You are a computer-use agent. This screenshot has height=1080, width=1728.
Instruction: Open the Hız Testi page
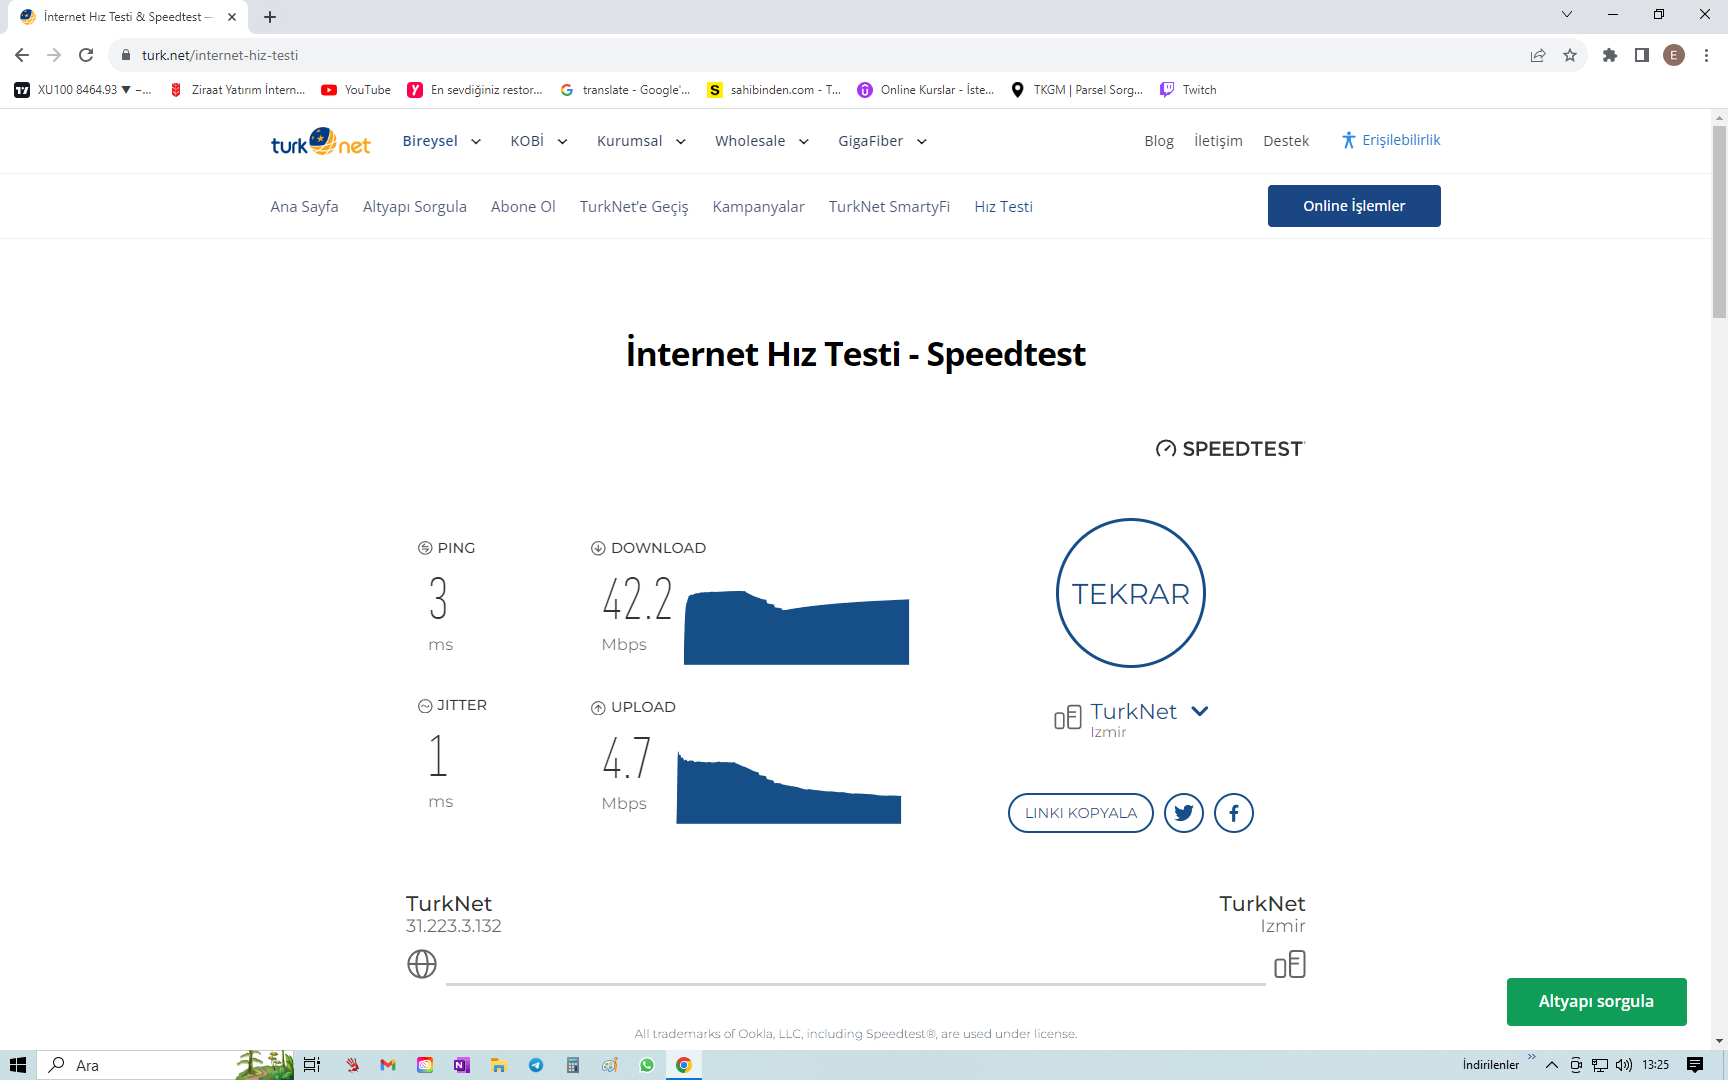(x=1004, y=207)
